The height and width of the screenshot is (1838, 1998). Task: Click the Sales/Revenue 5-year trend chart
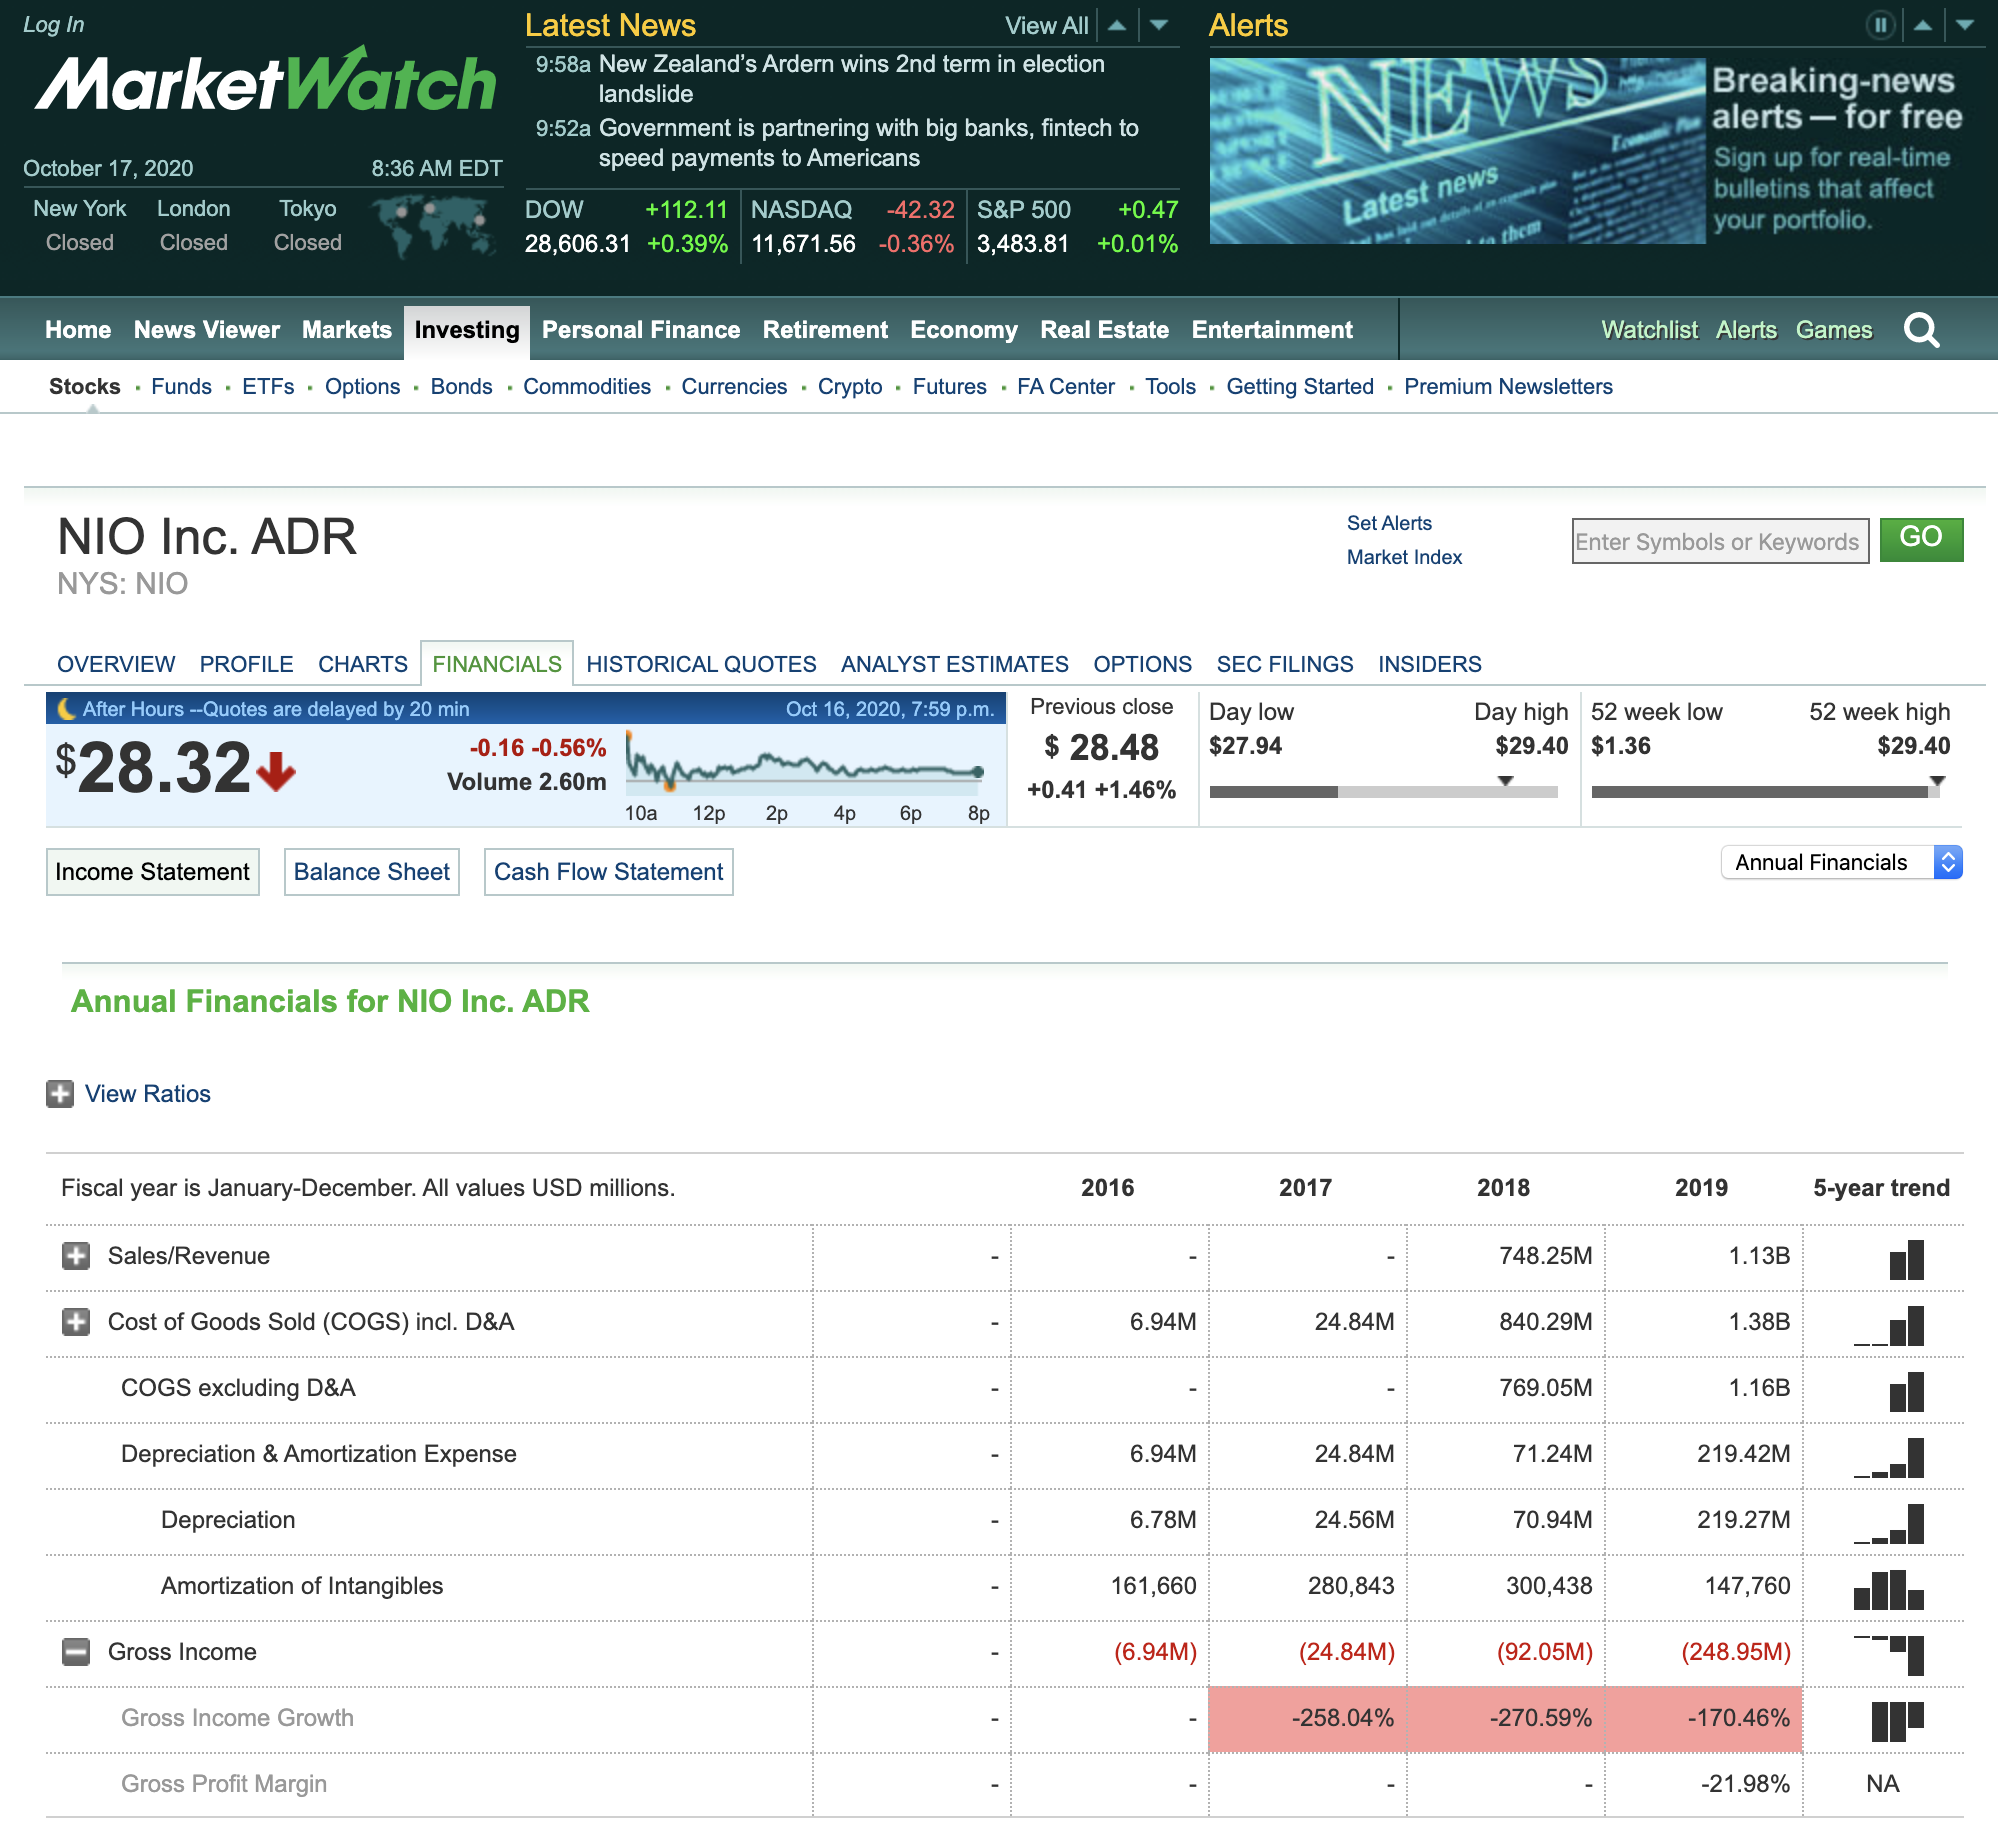coord(1906,1259)
